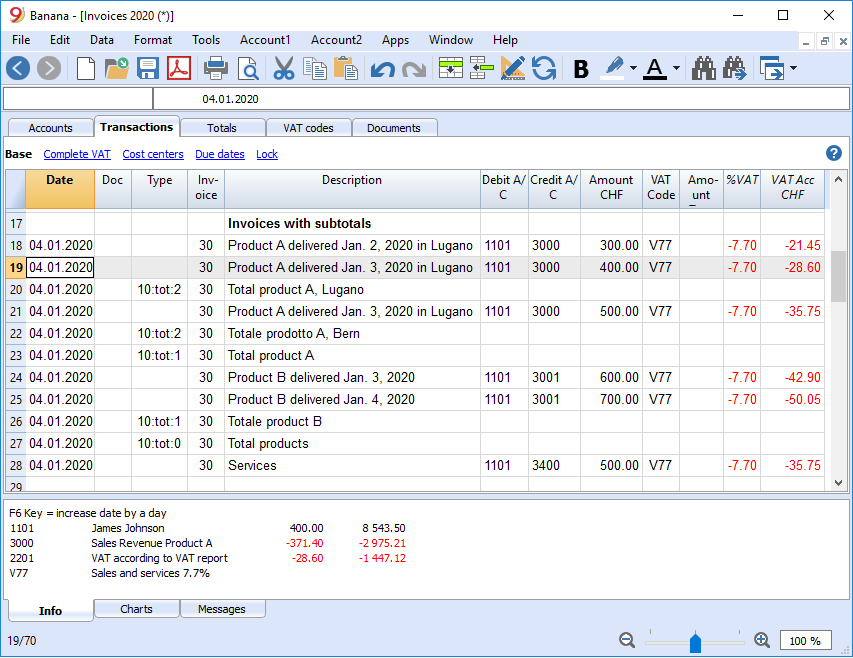Create a new file with blank page icon
Viewport: 853px width, 658px height.
86,69
